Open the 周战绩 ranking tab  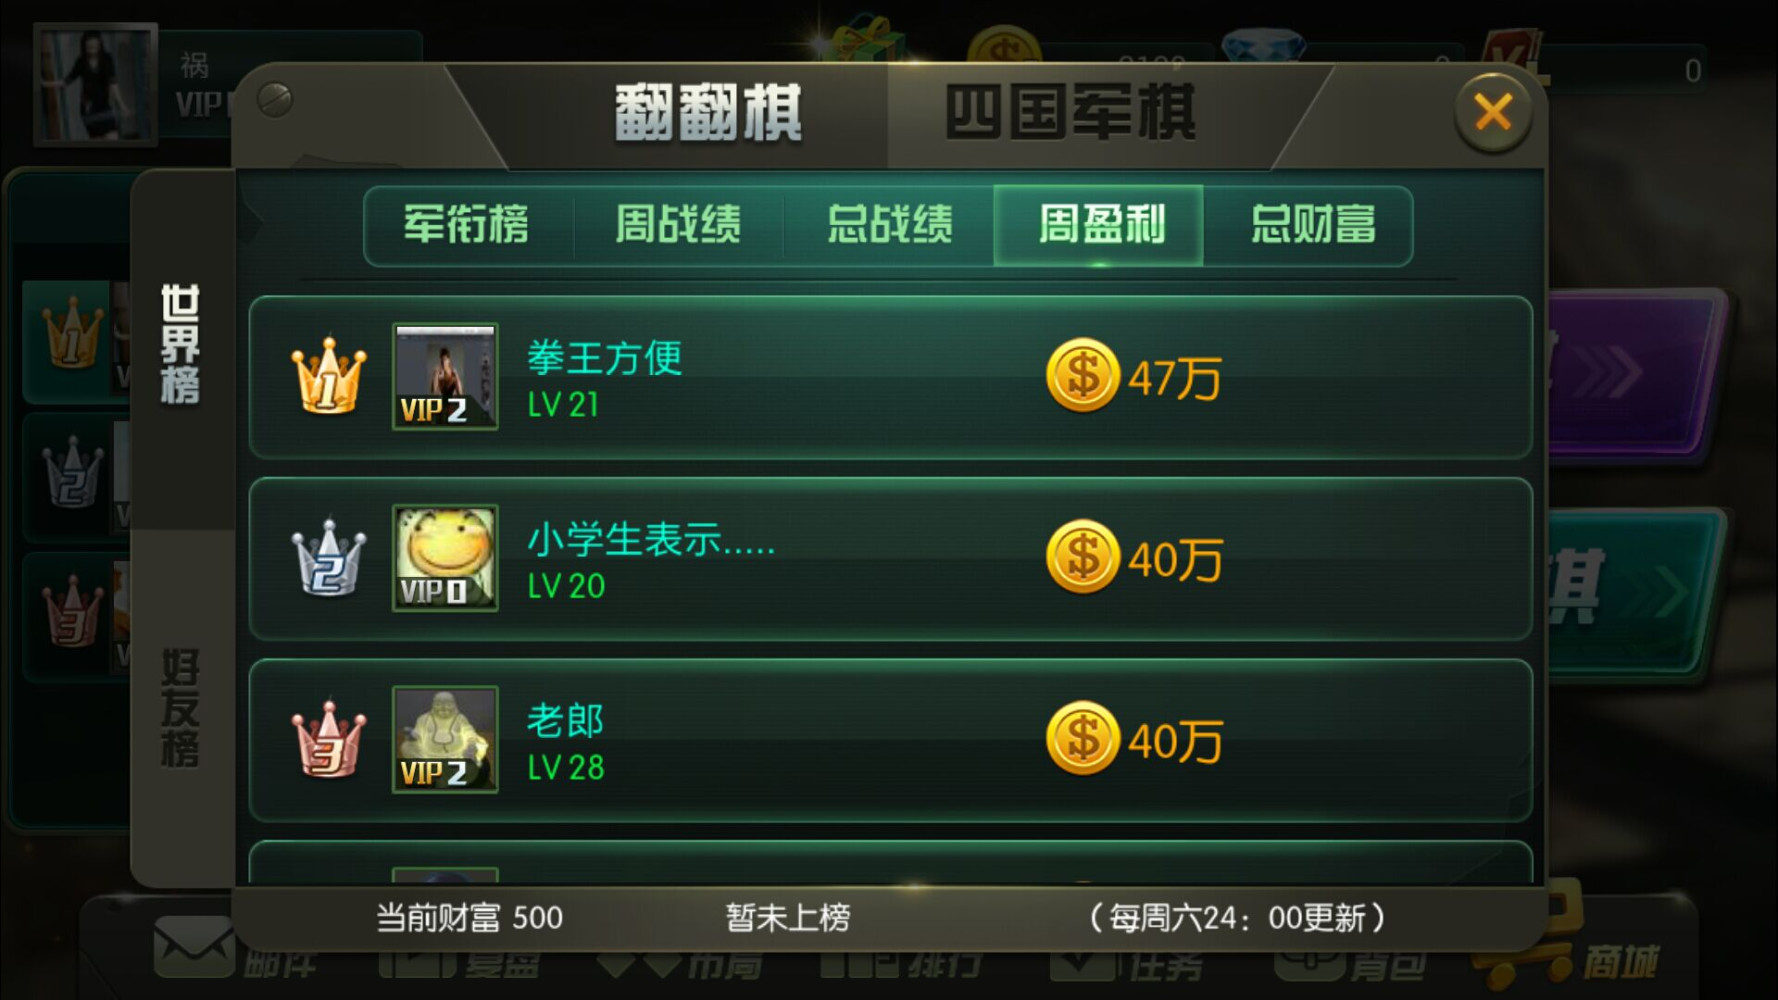pos(678,225)
